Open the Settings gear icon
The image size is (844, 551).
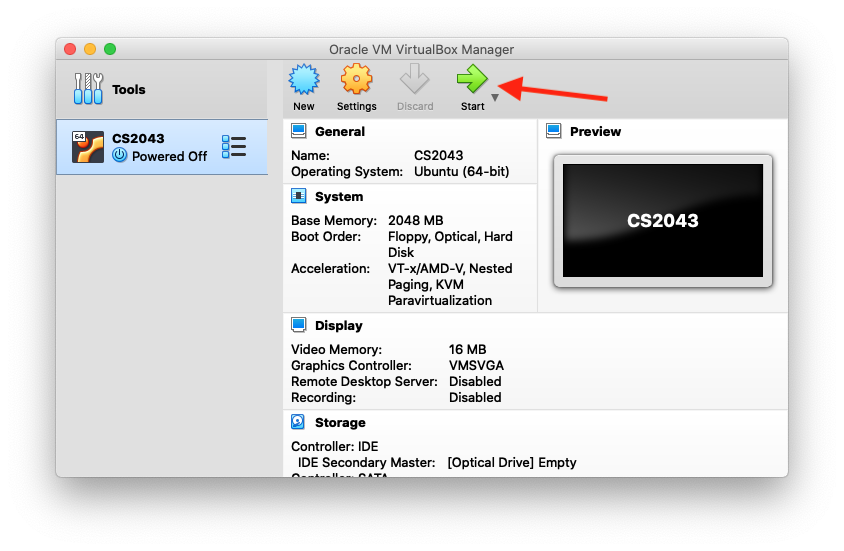[356, 79]
